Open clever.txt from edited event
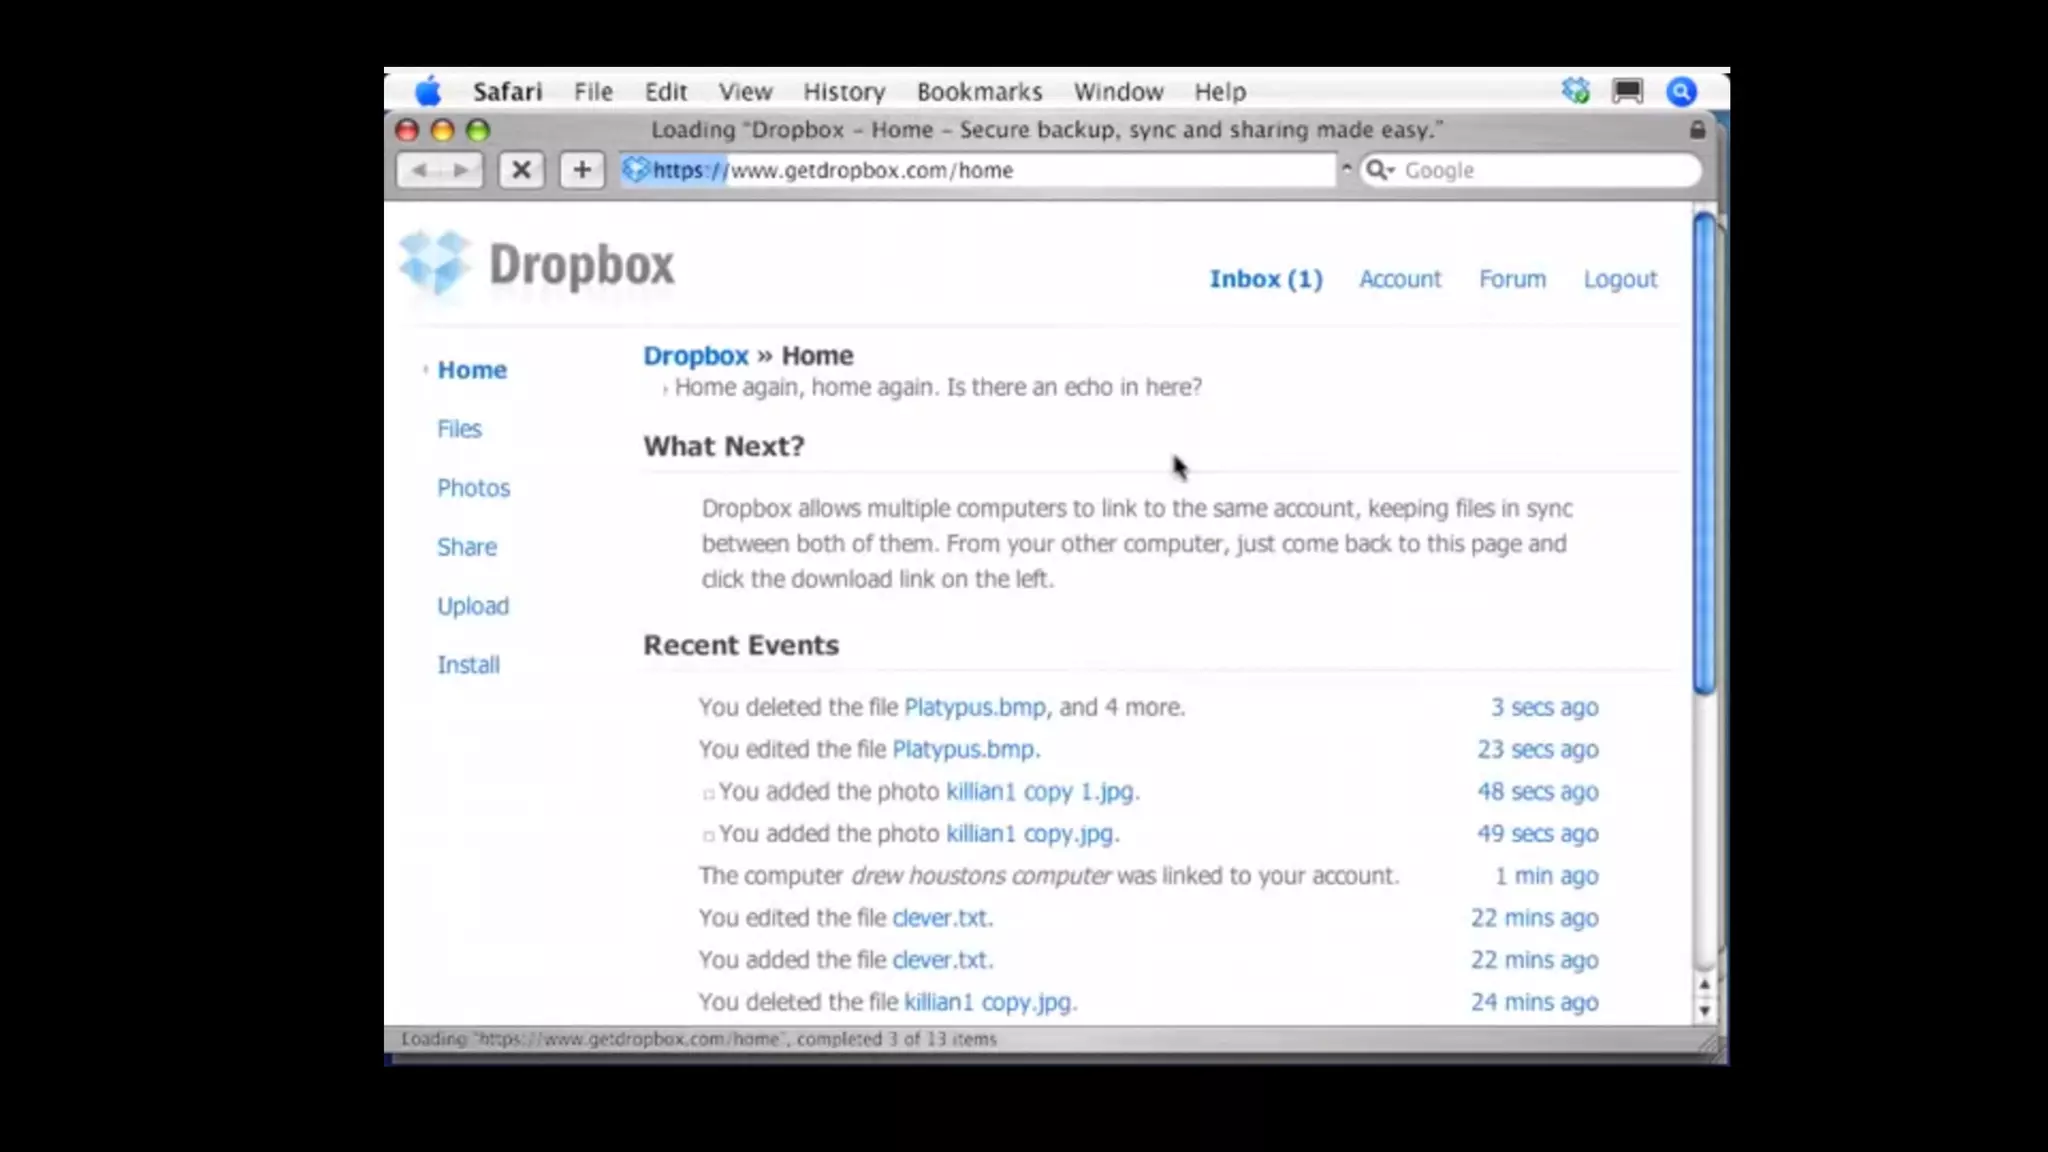The height and width of the screenshot is (1152, 2048). click(940, 918)
